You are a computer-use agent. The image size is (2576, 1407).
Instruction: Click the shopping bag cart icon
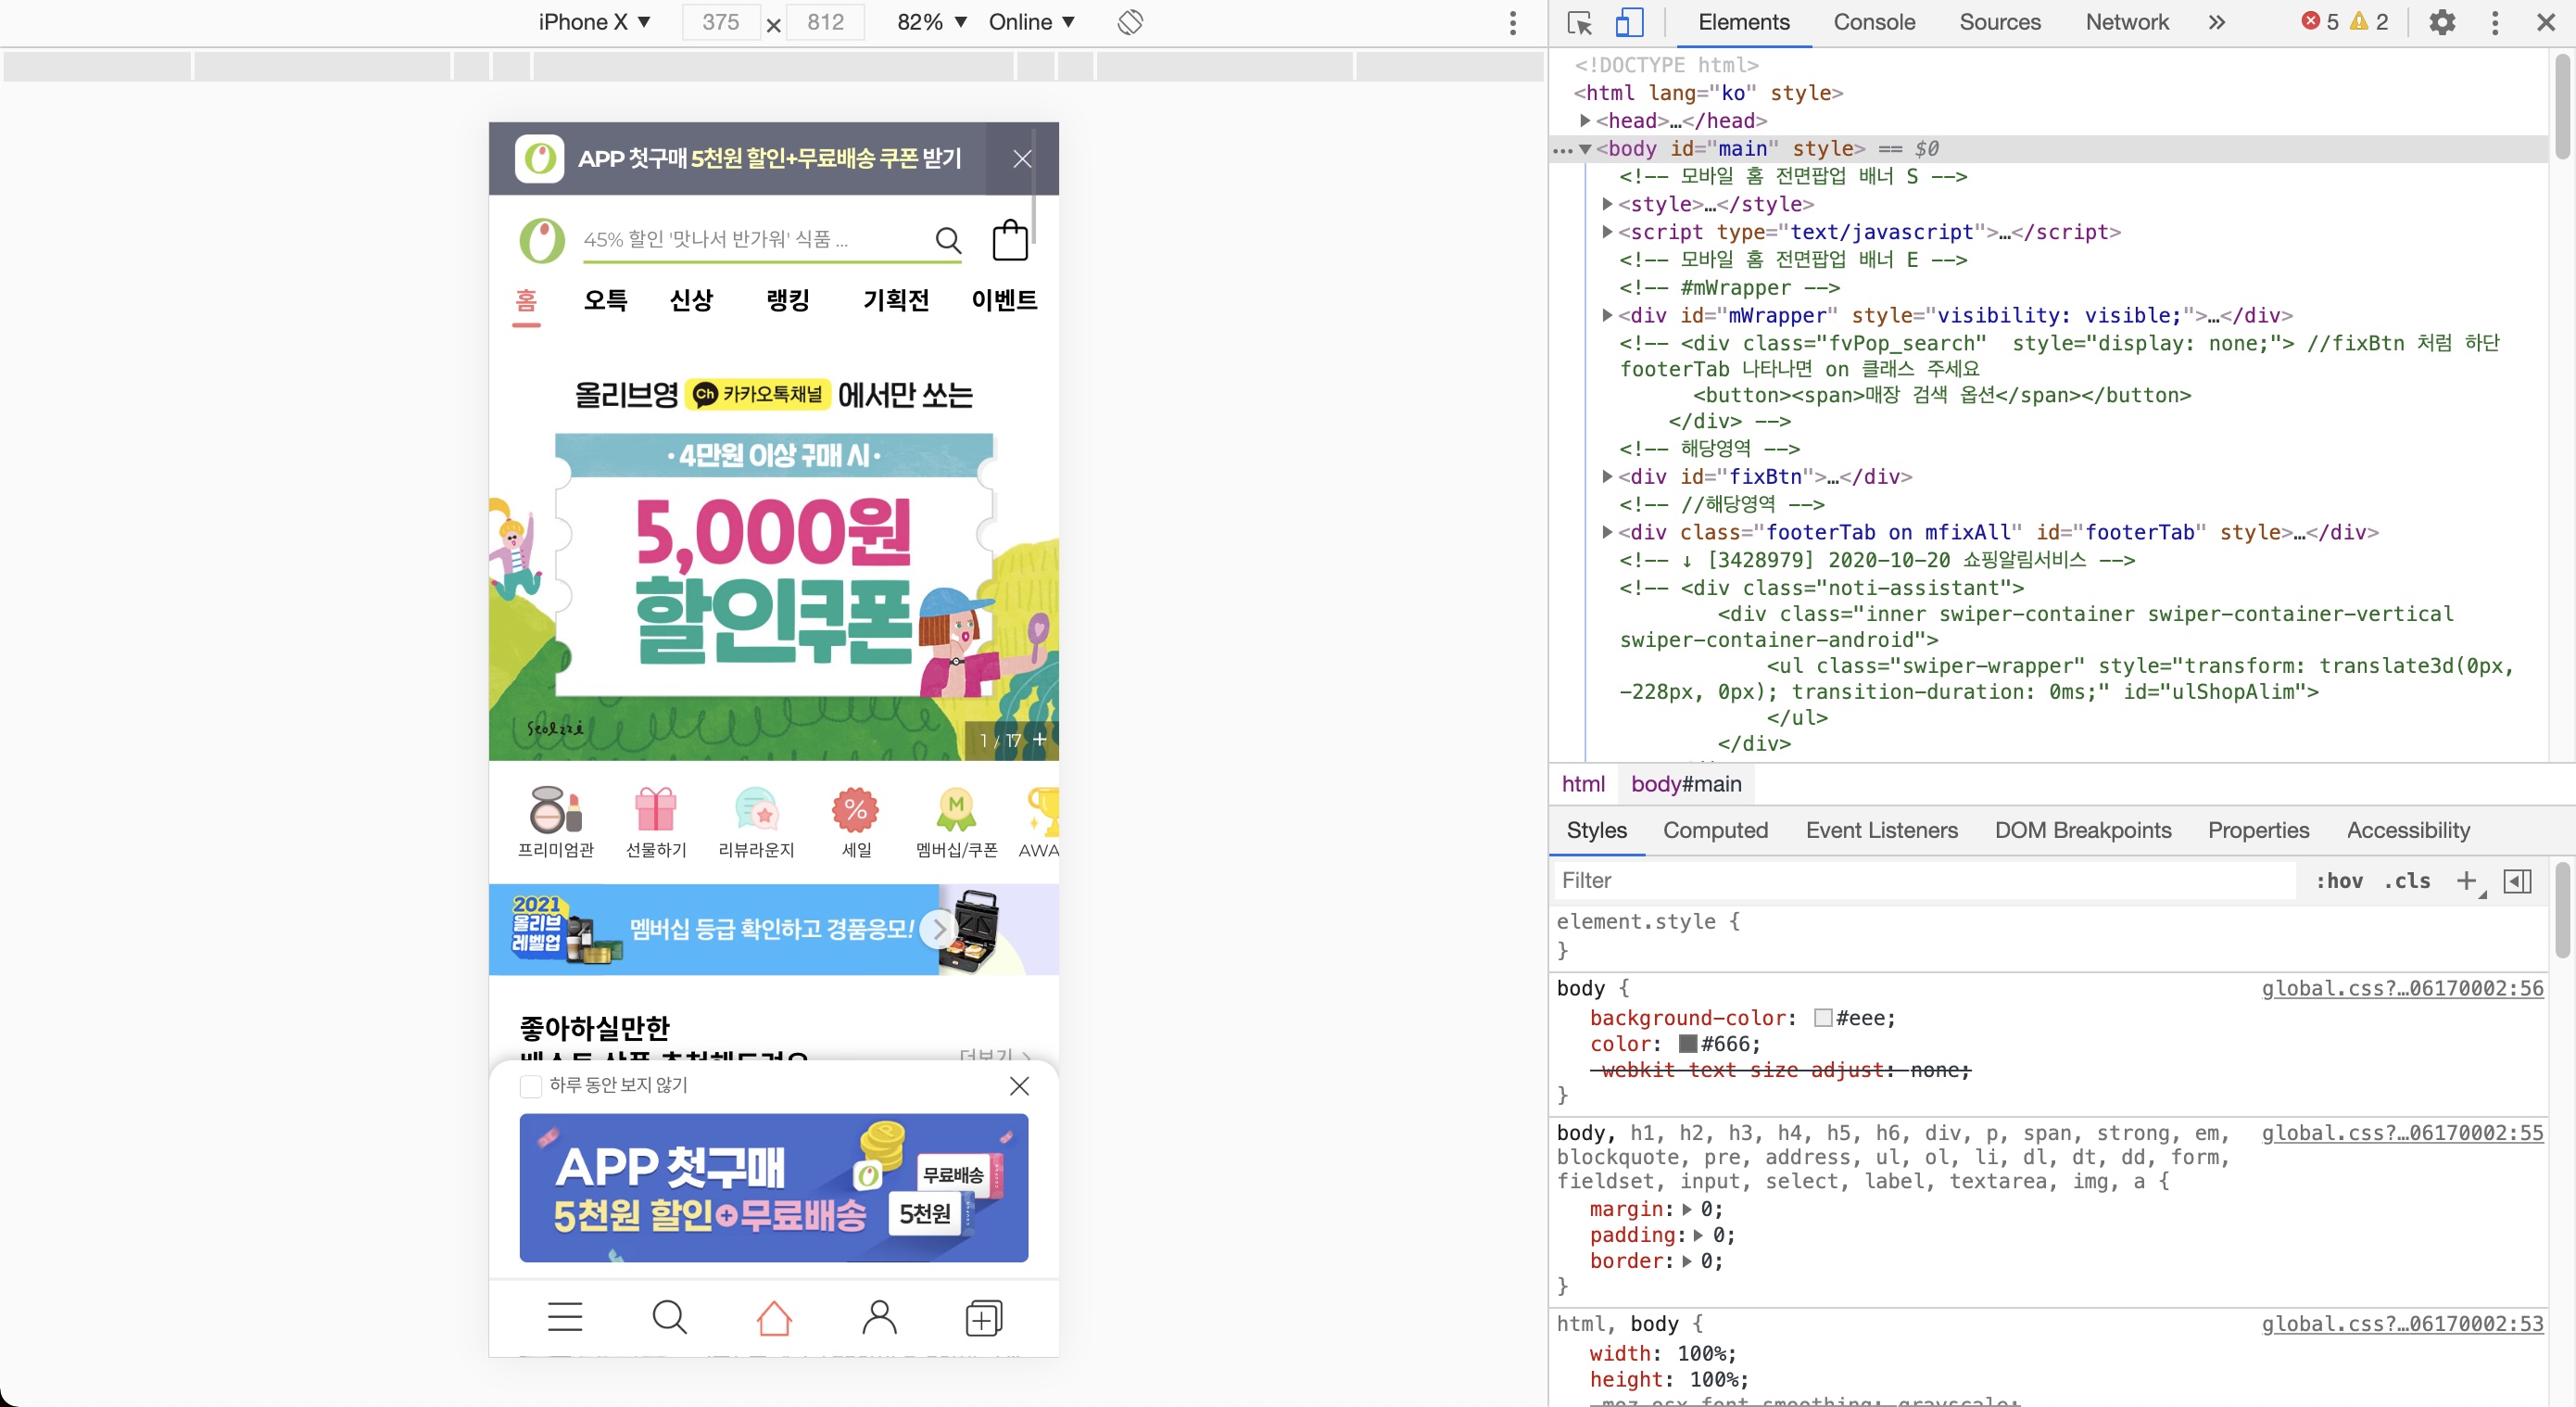tap(1009, 240)
